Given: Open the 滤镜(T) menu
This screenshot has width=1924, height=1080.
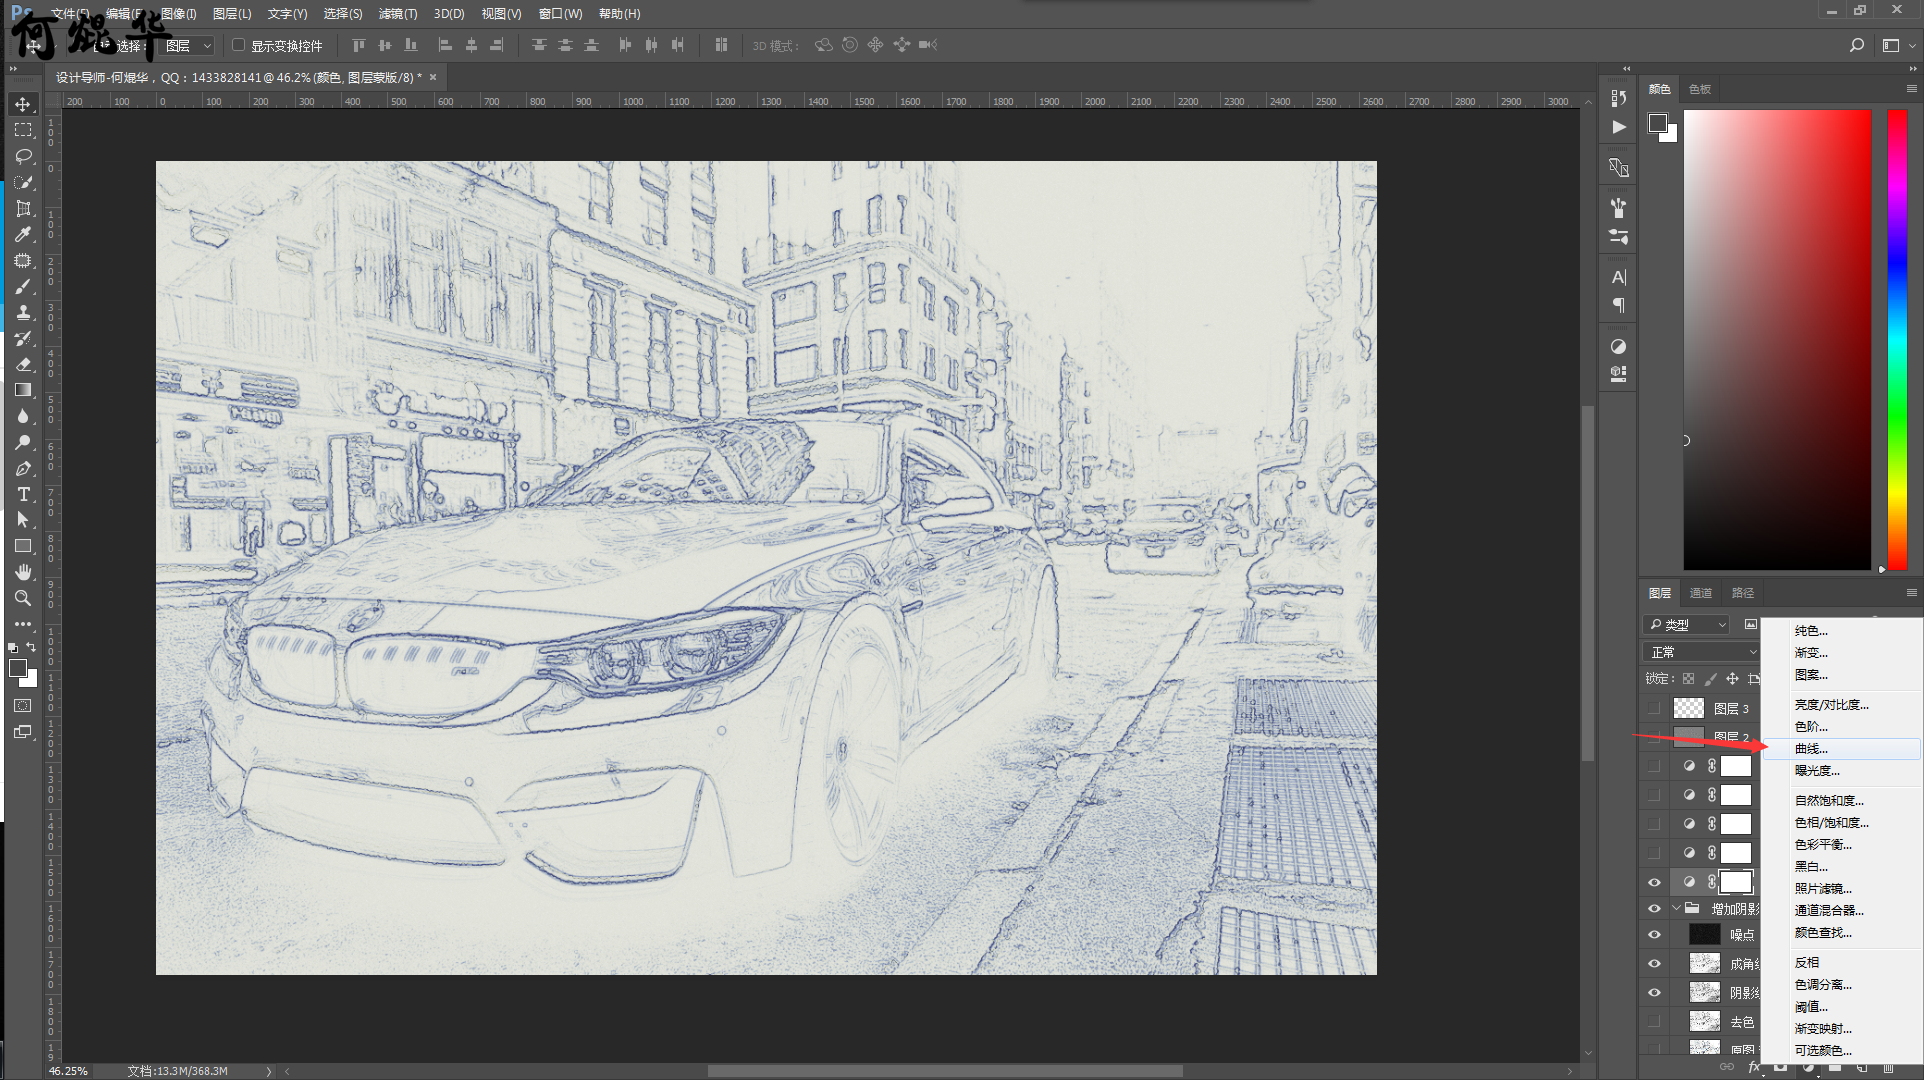Looking at the screenshot, I should (397, 14).
